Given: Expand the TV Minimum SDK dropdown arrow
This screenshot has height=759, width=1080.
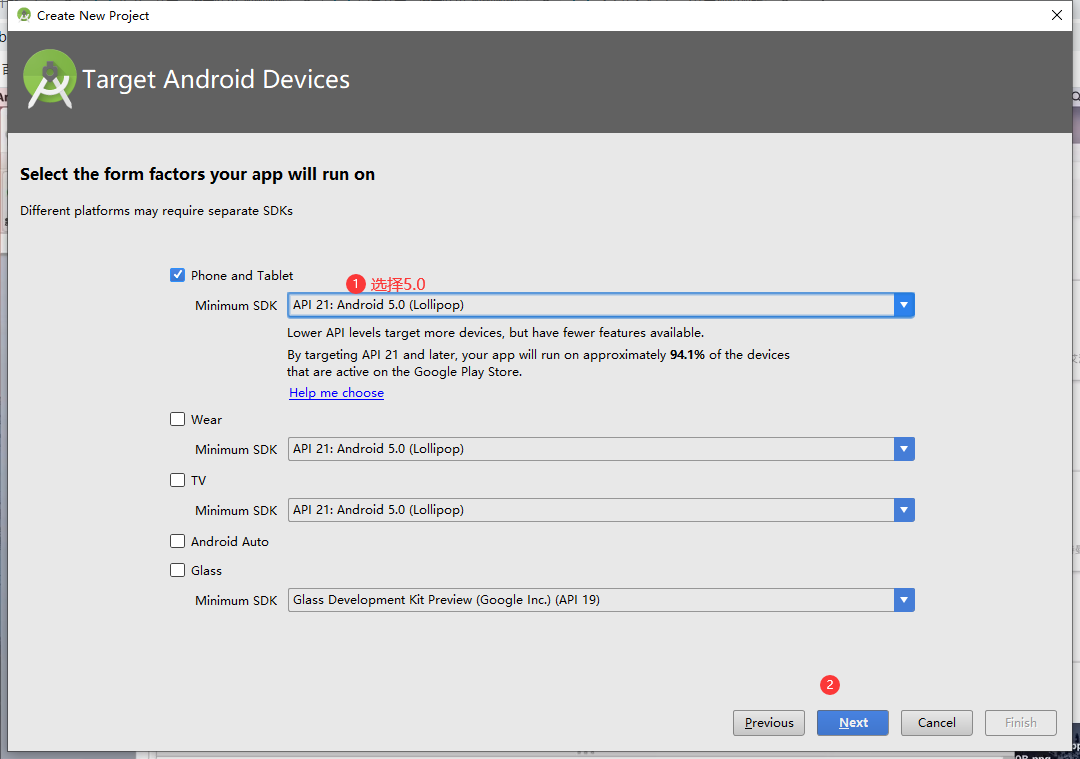Looking at the screenshot, I should pyautogui.click(x=904, y=510).
